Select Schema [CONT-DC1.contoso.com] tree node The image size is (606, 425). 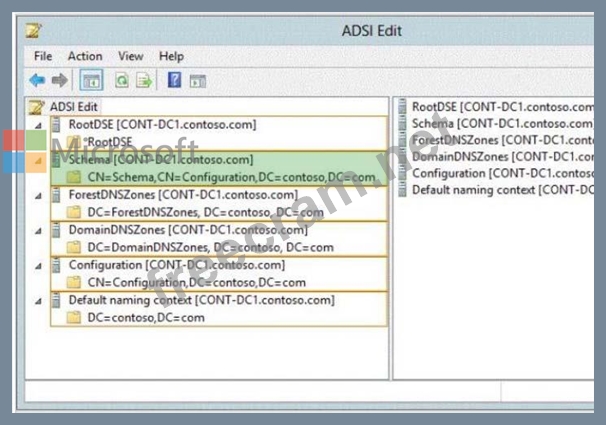click(161, 160)
